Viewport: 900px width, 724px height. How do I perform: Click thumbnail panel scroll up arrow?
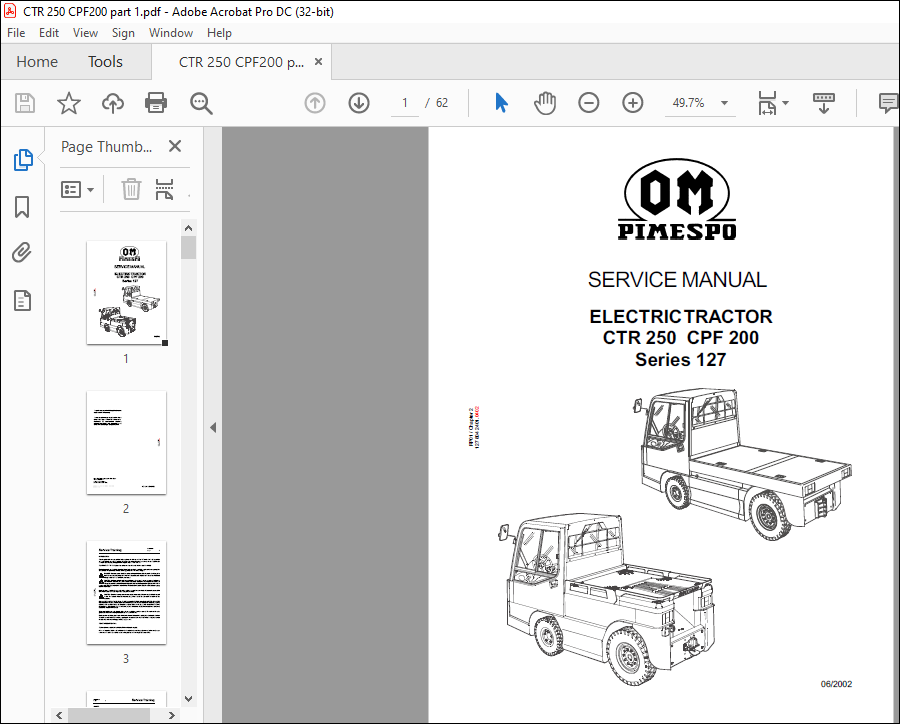188,228
